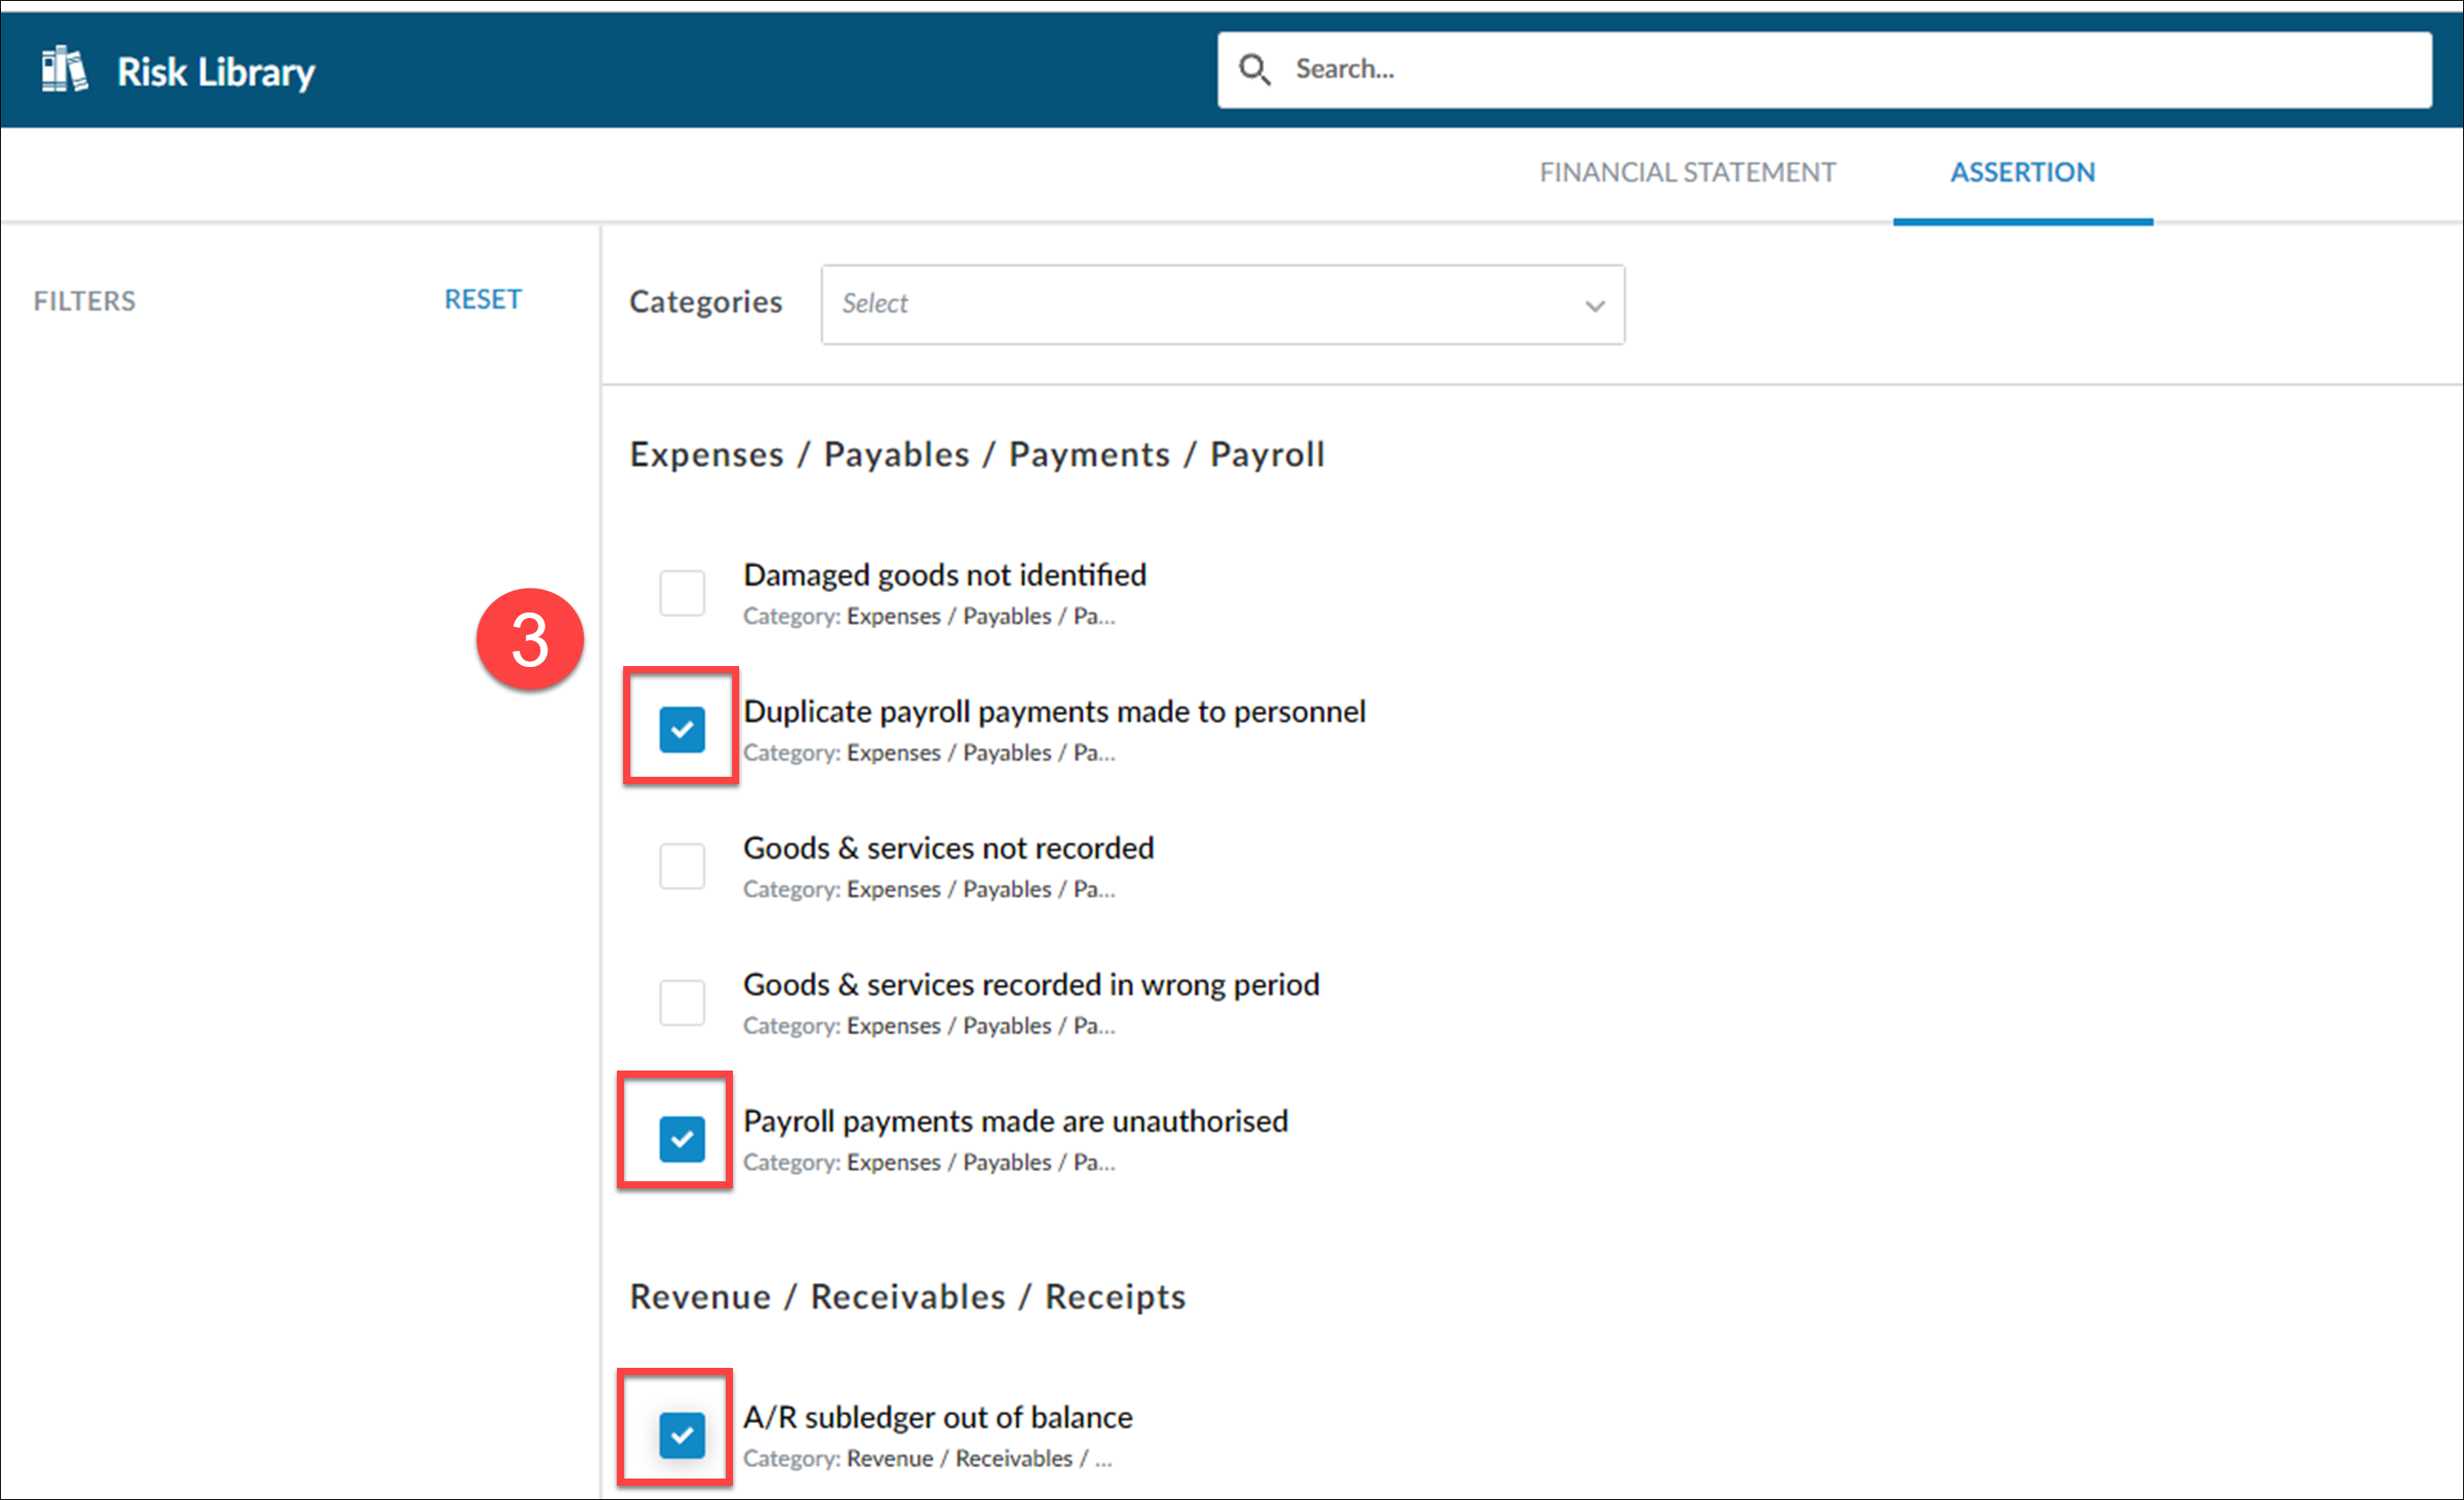
Task: Click the Revenue / Receivables / Receipts heading
Action: [x=907, y=1296]
